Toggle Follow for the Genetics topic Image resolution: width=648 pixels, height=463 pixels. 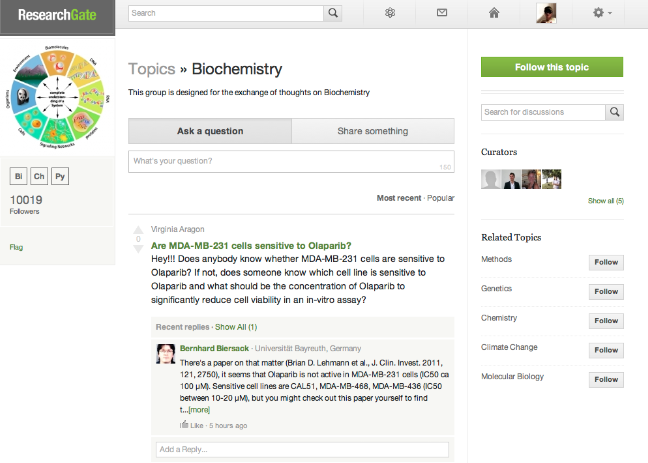coord(606,289)
